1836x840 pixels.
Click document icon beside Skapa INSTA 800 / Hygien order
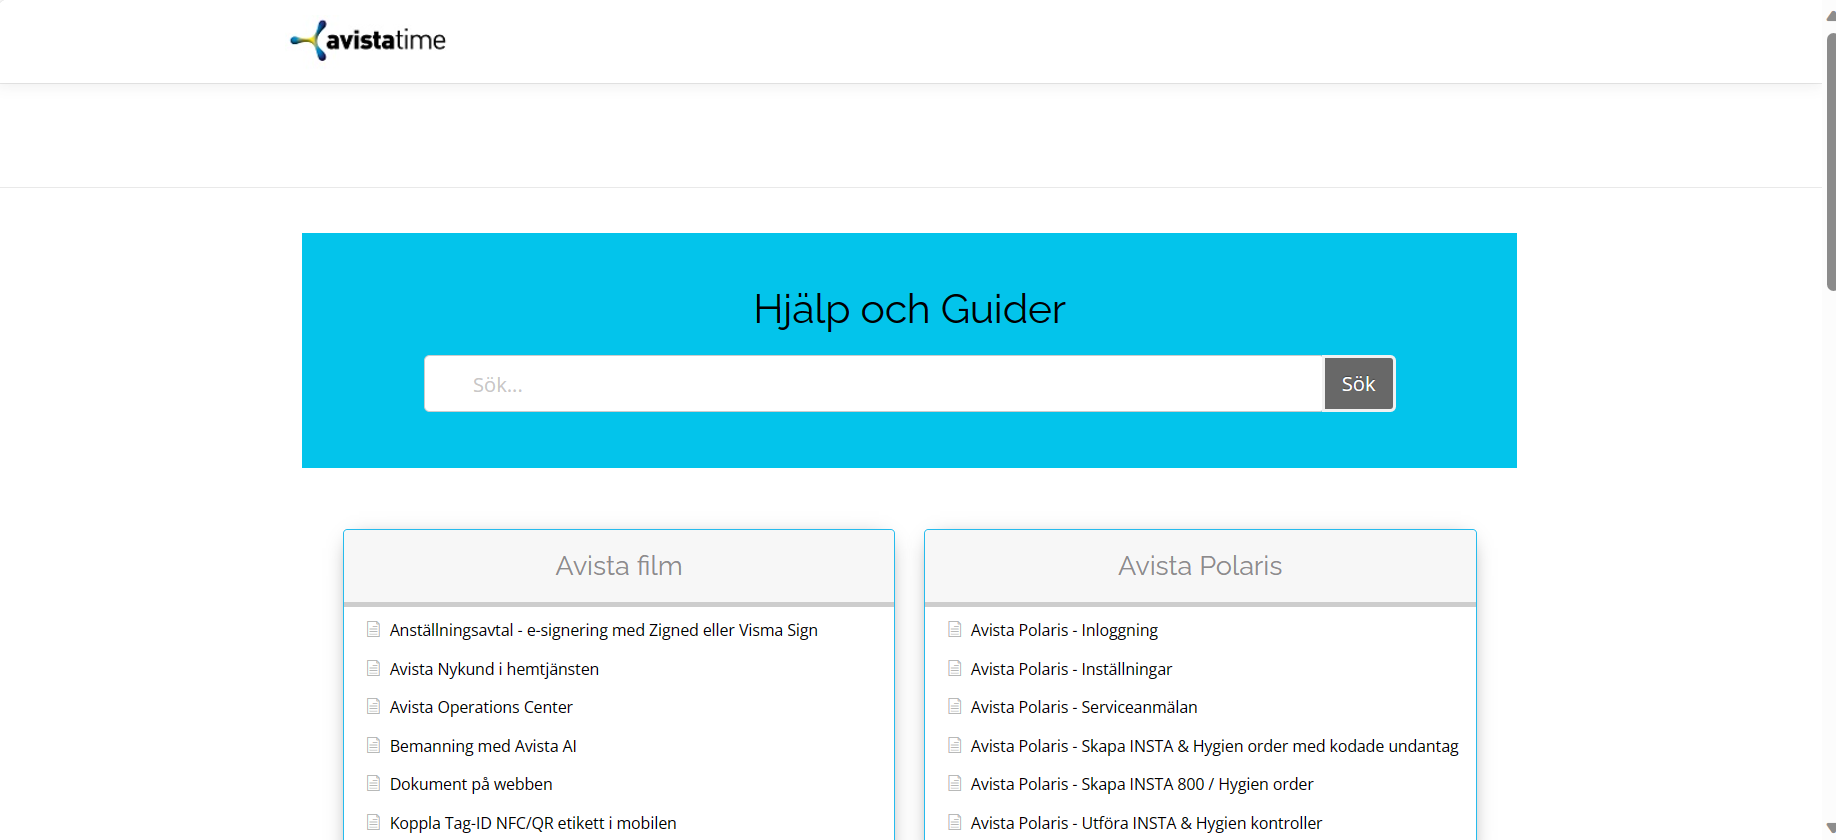click(x=954, y=783)
